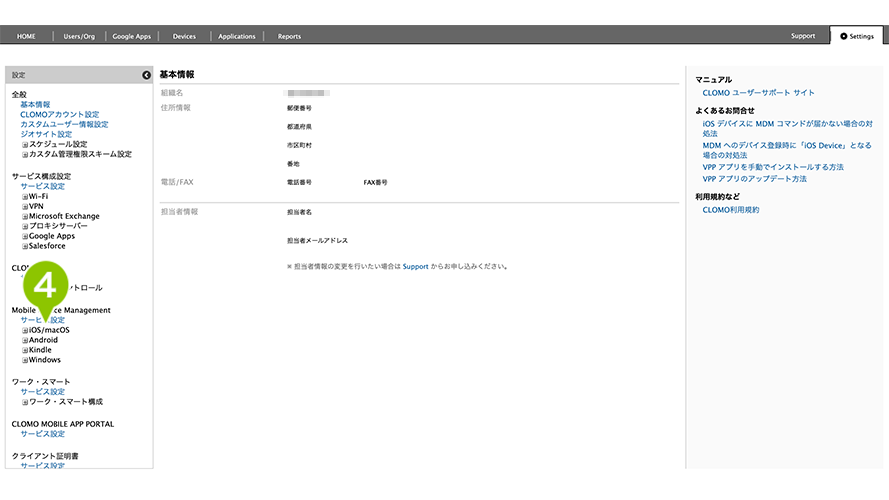Expand Google Apps in the sidebar tree

point(25,236)
